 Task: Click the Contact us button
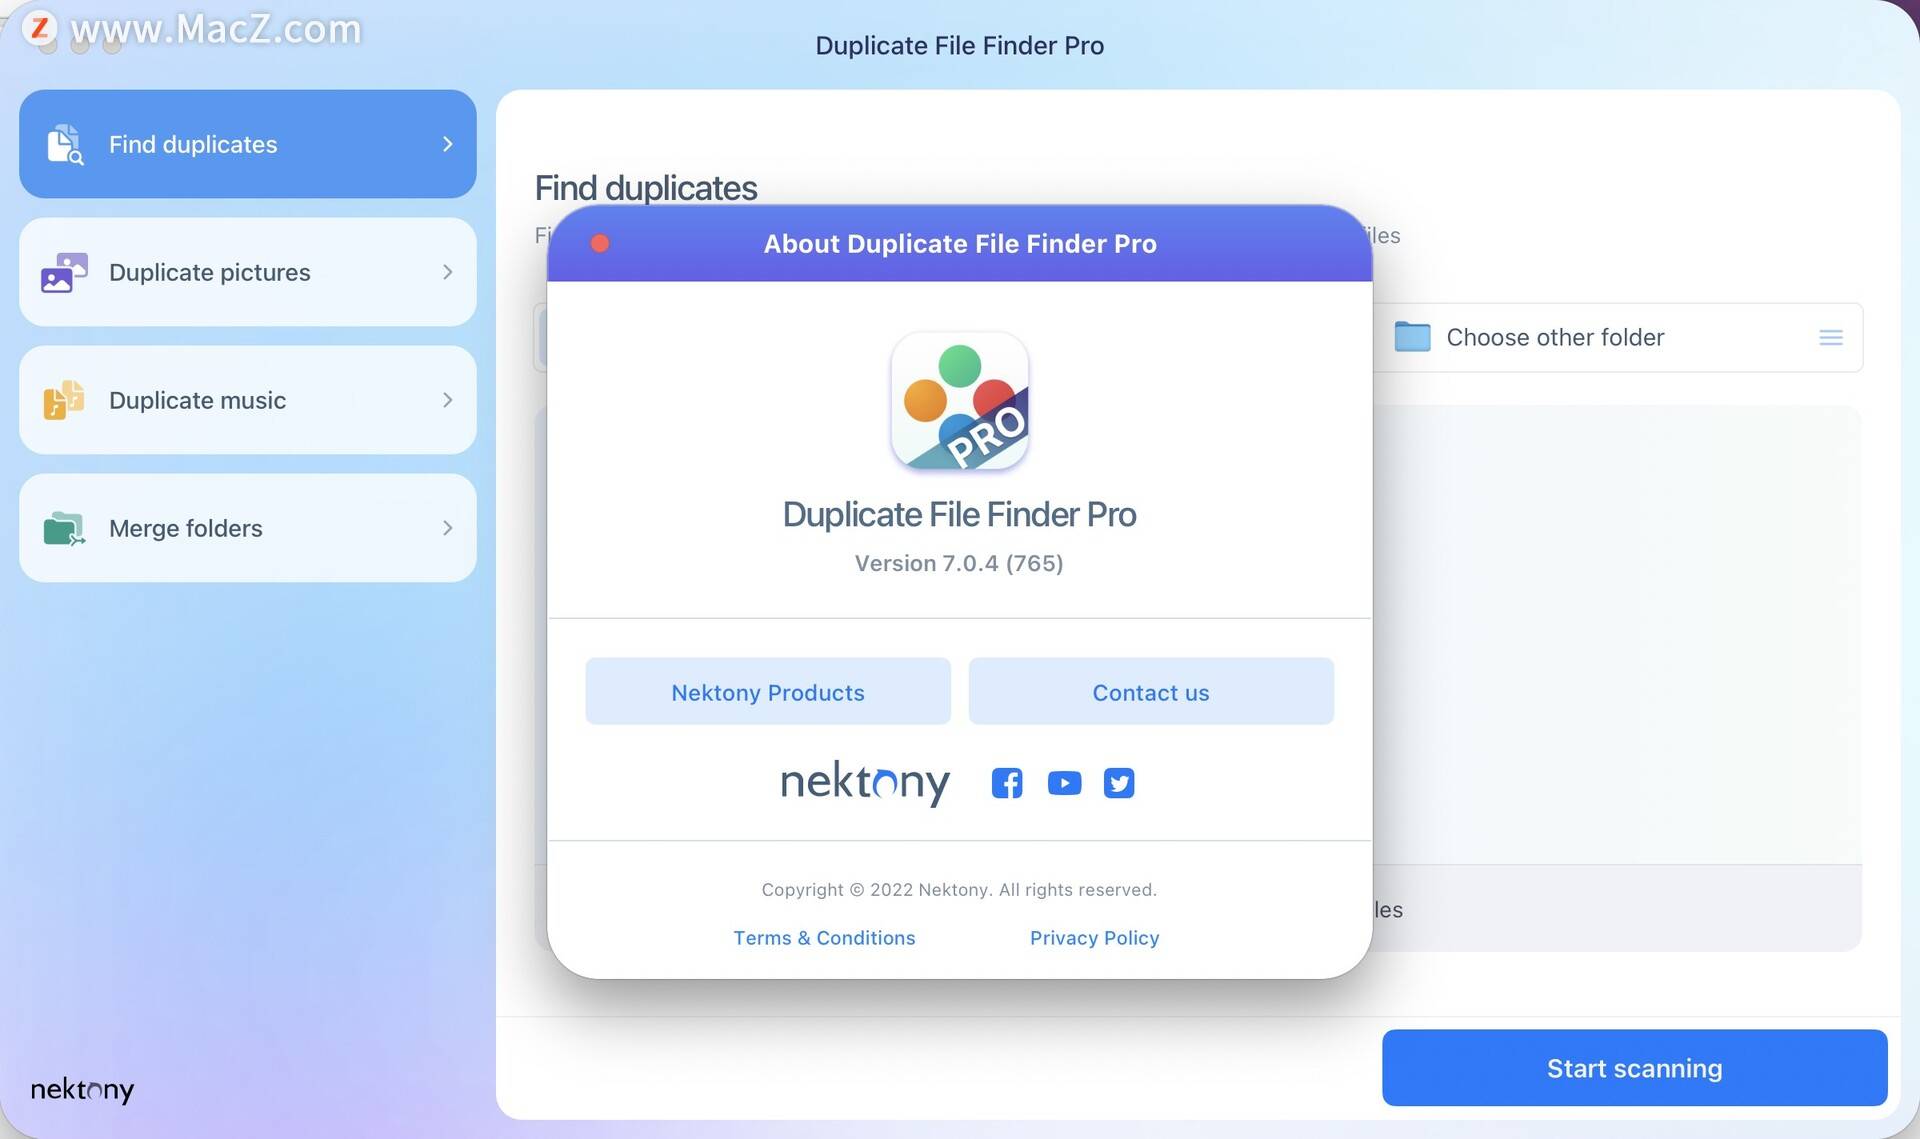coord(1151,690)
